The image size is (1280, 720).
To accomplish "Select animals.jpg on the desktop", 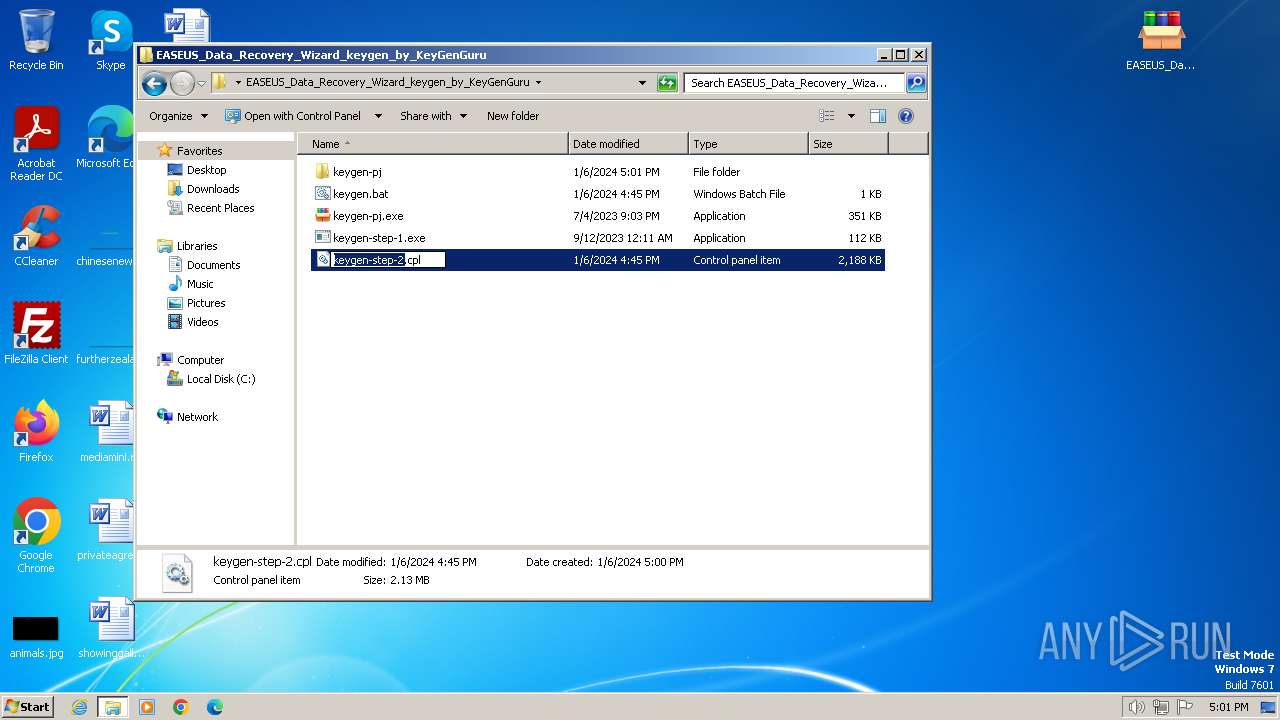I will tap(36, 637).
